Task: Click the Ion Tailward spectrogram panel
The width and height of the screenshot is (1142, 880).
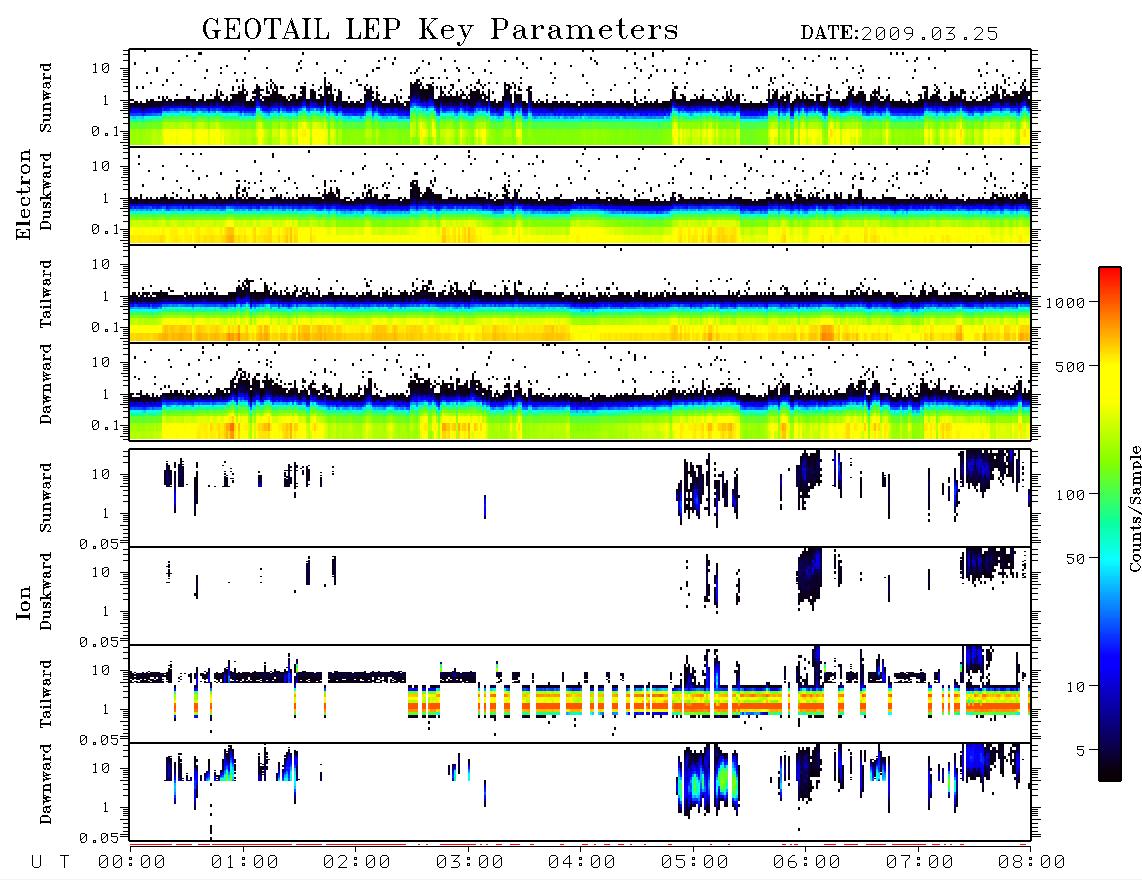Action: click(x=580, y=694)
